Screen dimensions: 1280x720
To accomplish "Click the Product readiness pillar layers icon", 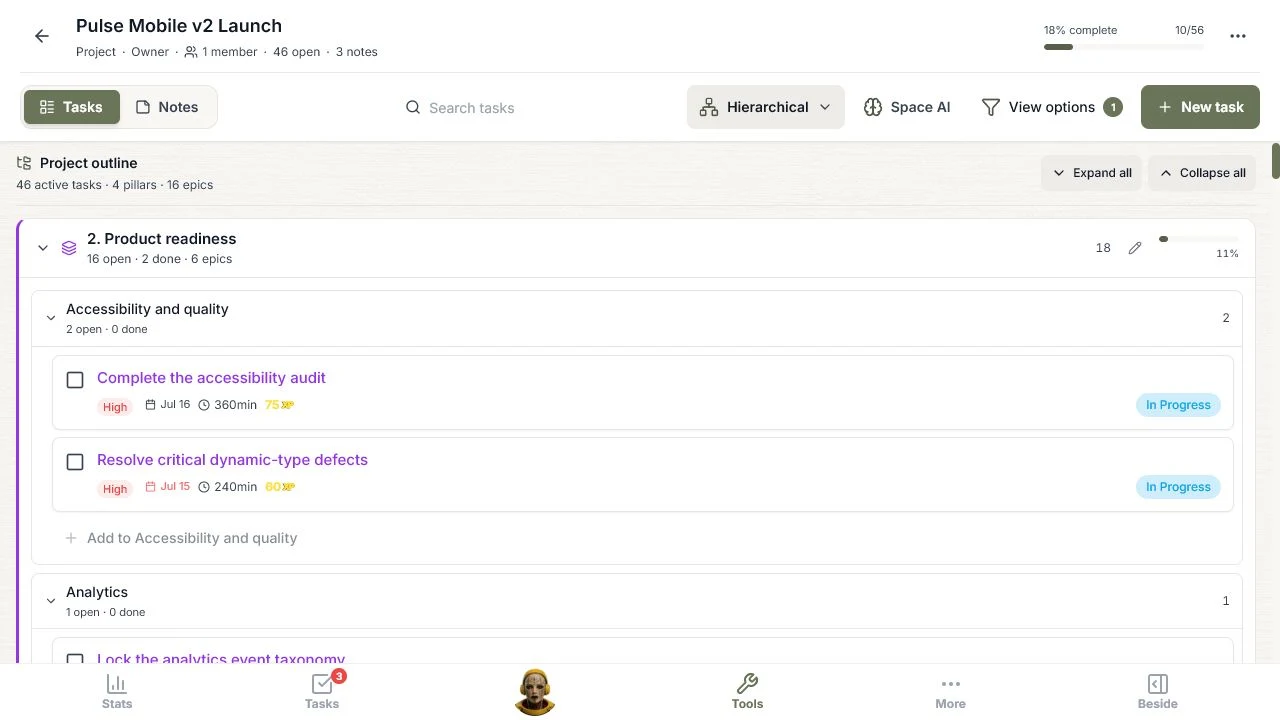I will tap(69, 248).
